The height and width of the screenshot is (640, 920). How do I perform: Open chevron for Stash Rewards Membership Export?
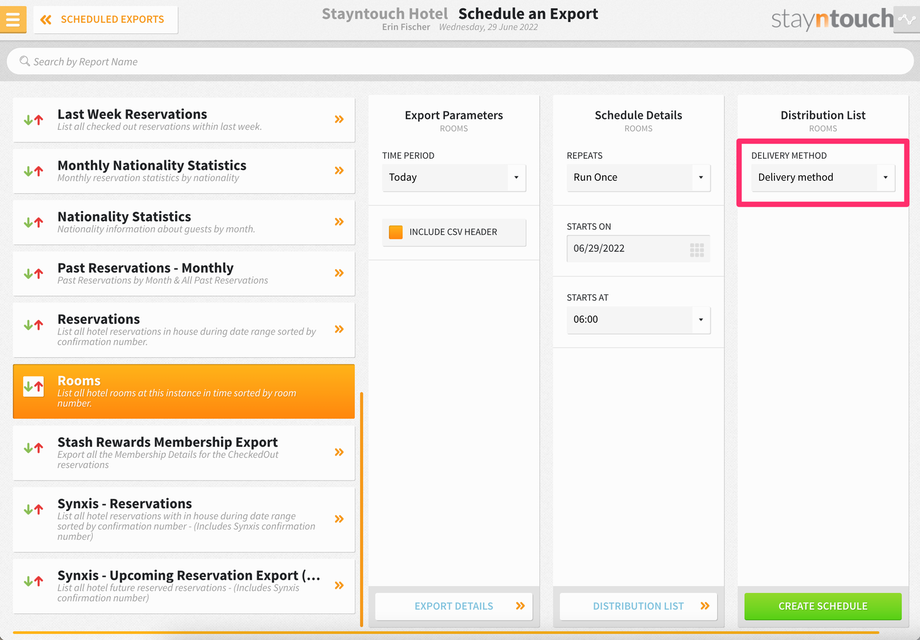pyautogui.click(x=339, y=452)
